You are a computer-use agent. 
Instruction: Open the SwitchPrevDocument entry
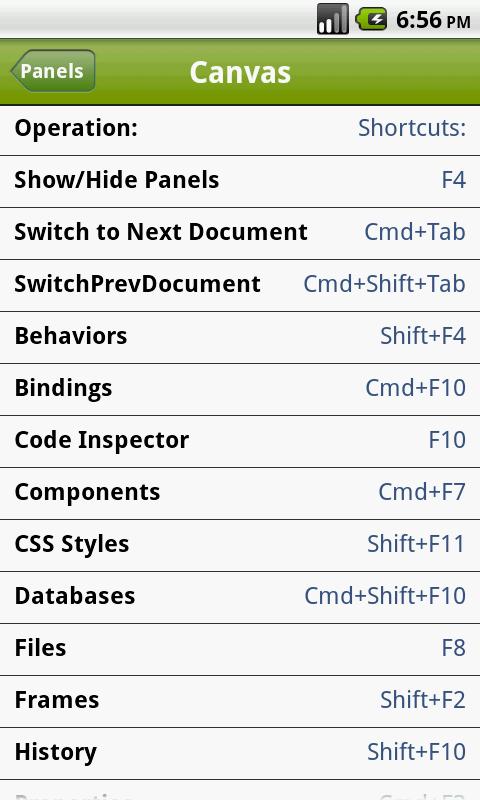tap(240, 285)
